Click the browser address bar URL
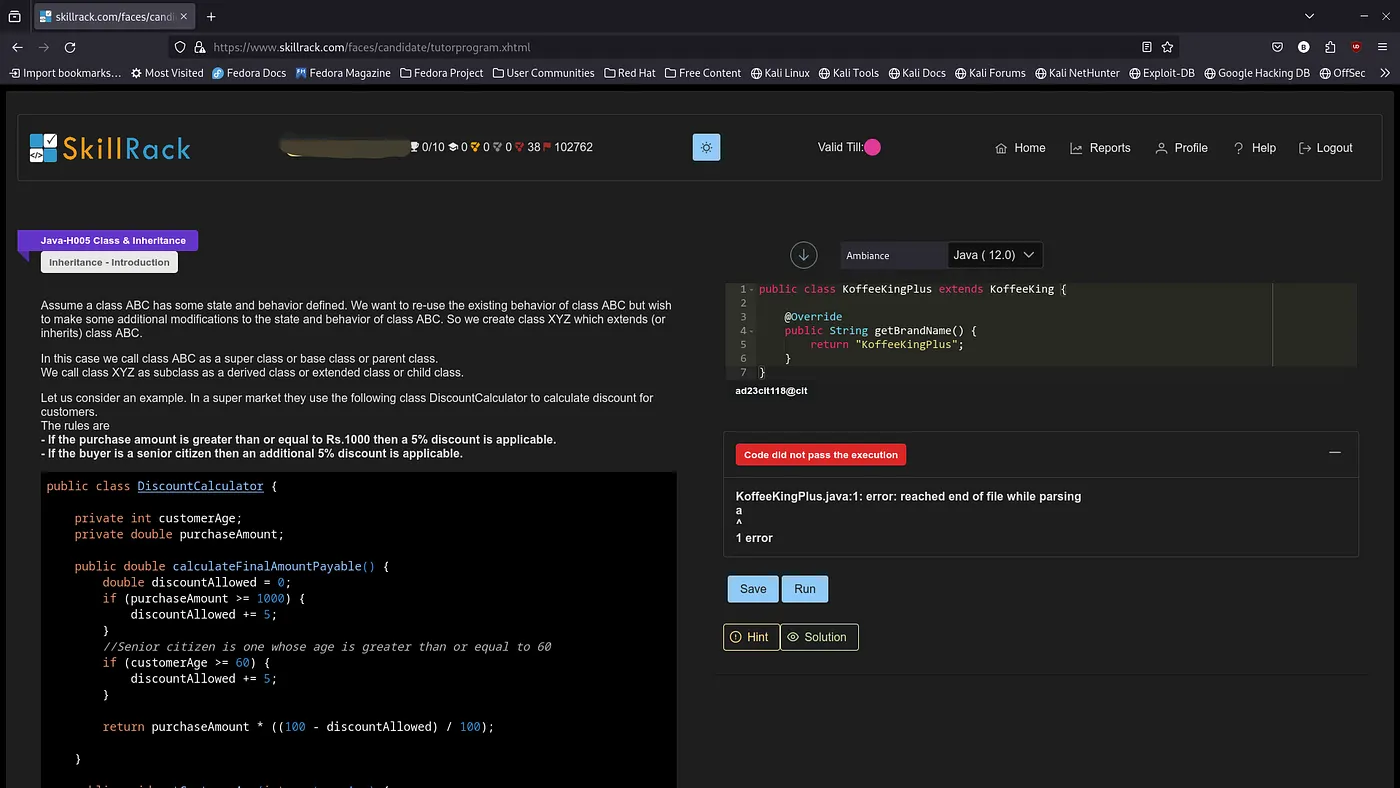This screenshot has width=1400, height=788. (372, 47)
